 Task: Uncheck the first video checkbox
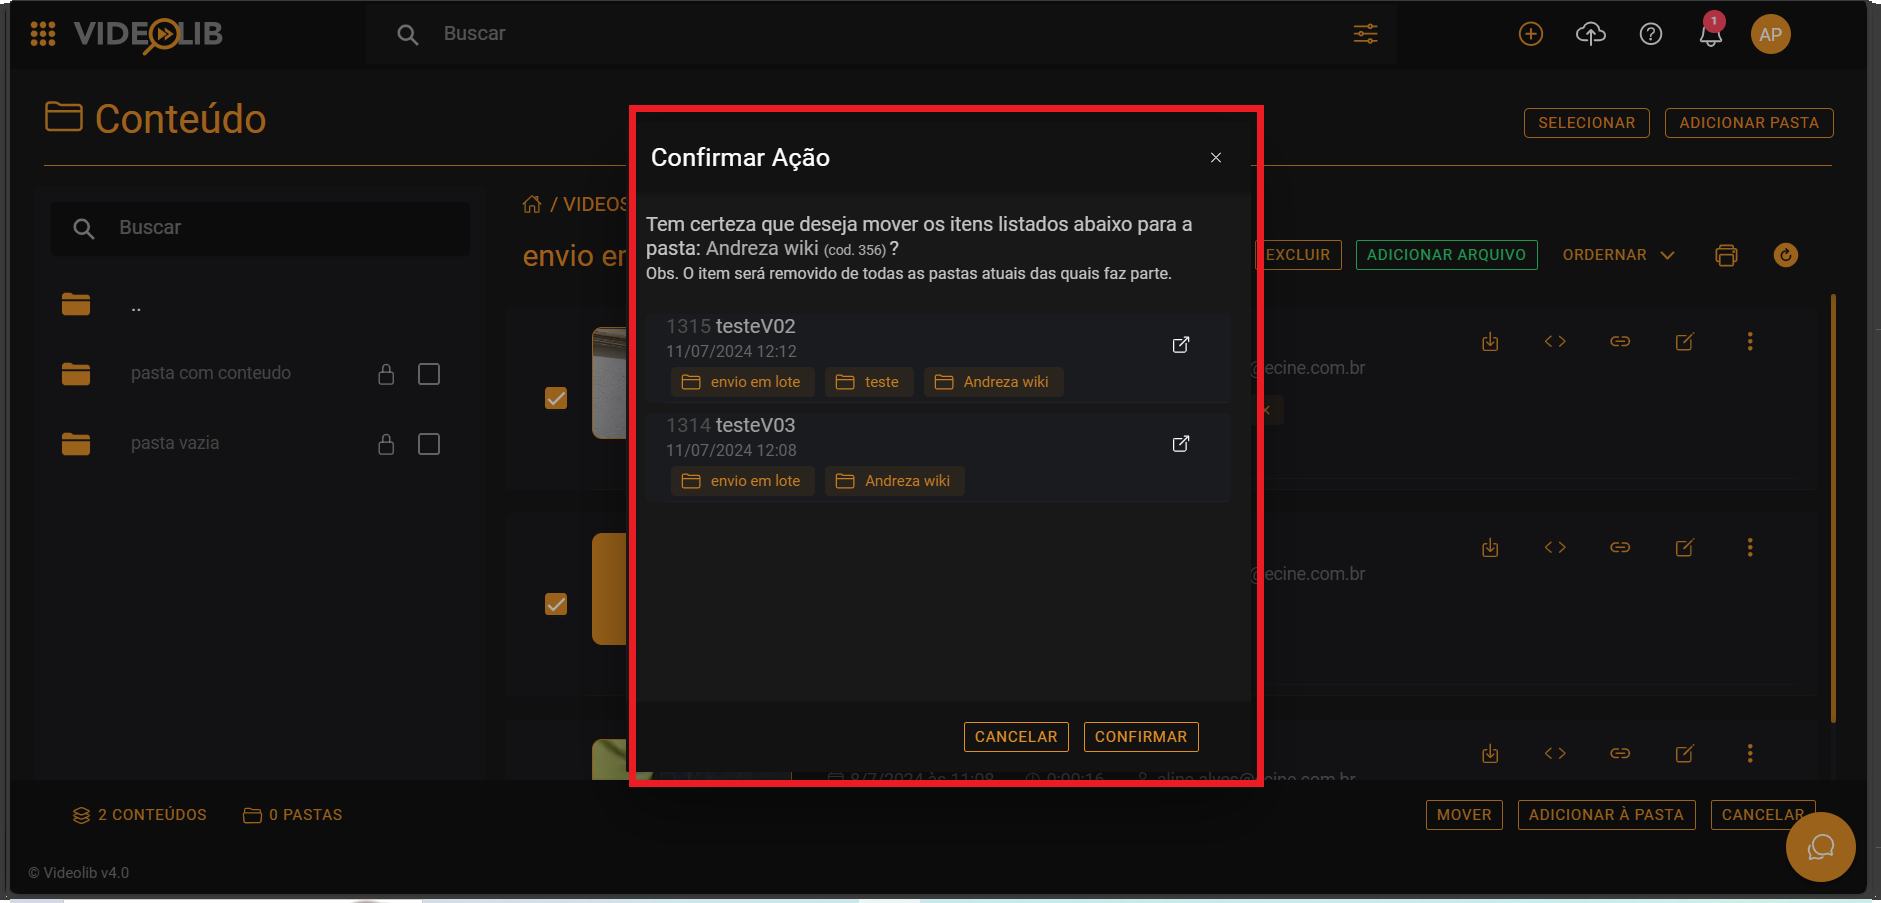coord(556,398)
